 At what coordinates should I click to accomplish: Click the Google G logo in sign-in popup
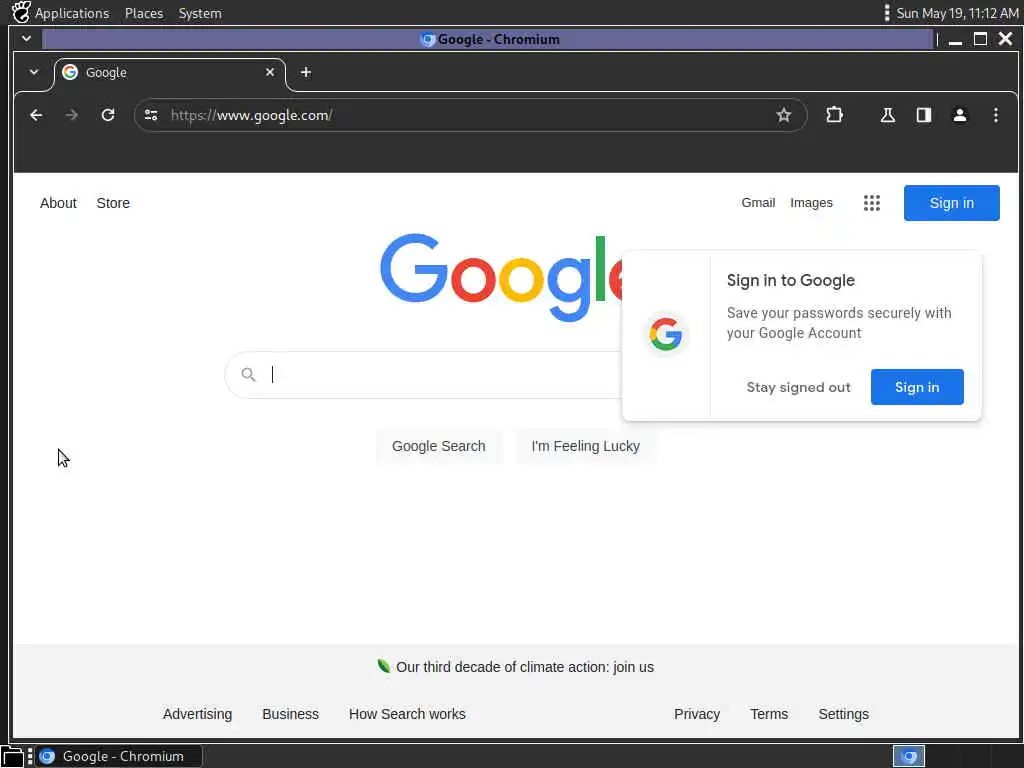click(x=665, y=334)
